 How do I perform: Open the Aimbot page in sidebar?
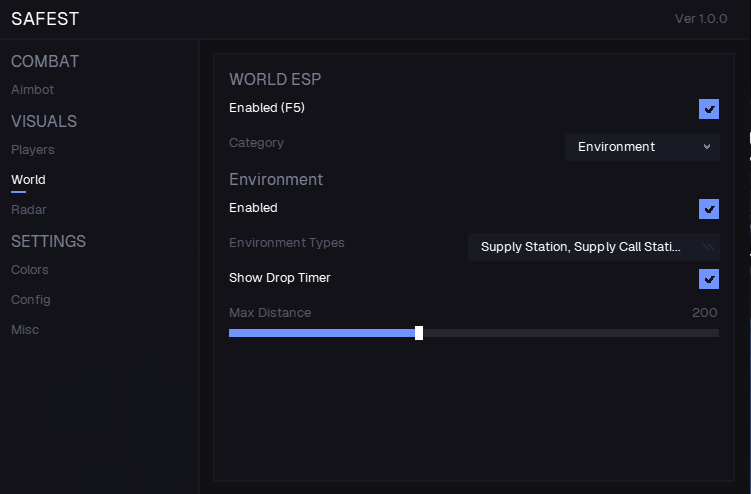click(32, 90)
